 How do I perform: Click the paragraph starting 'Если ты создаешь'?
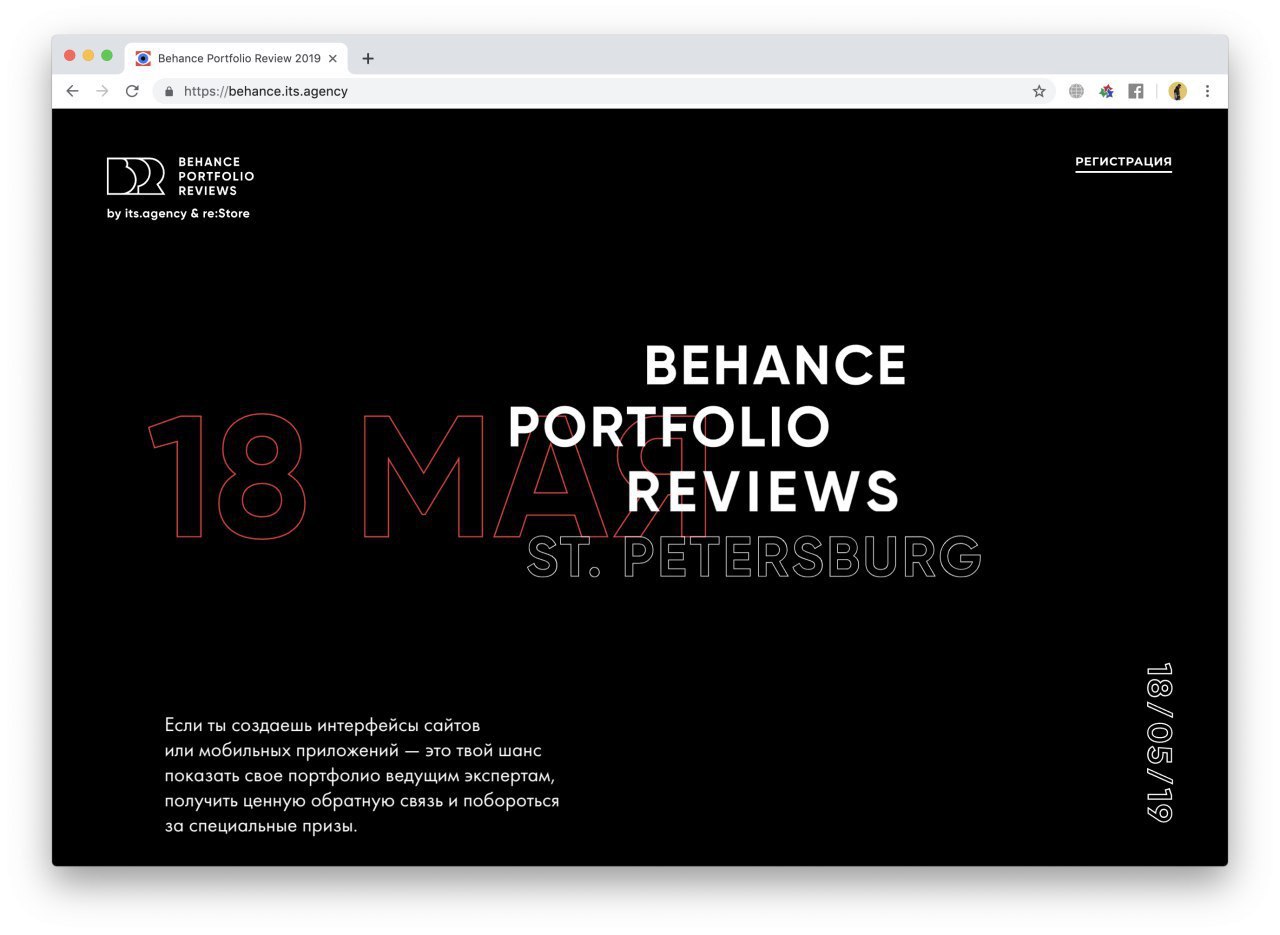click(x=362, y=775)
